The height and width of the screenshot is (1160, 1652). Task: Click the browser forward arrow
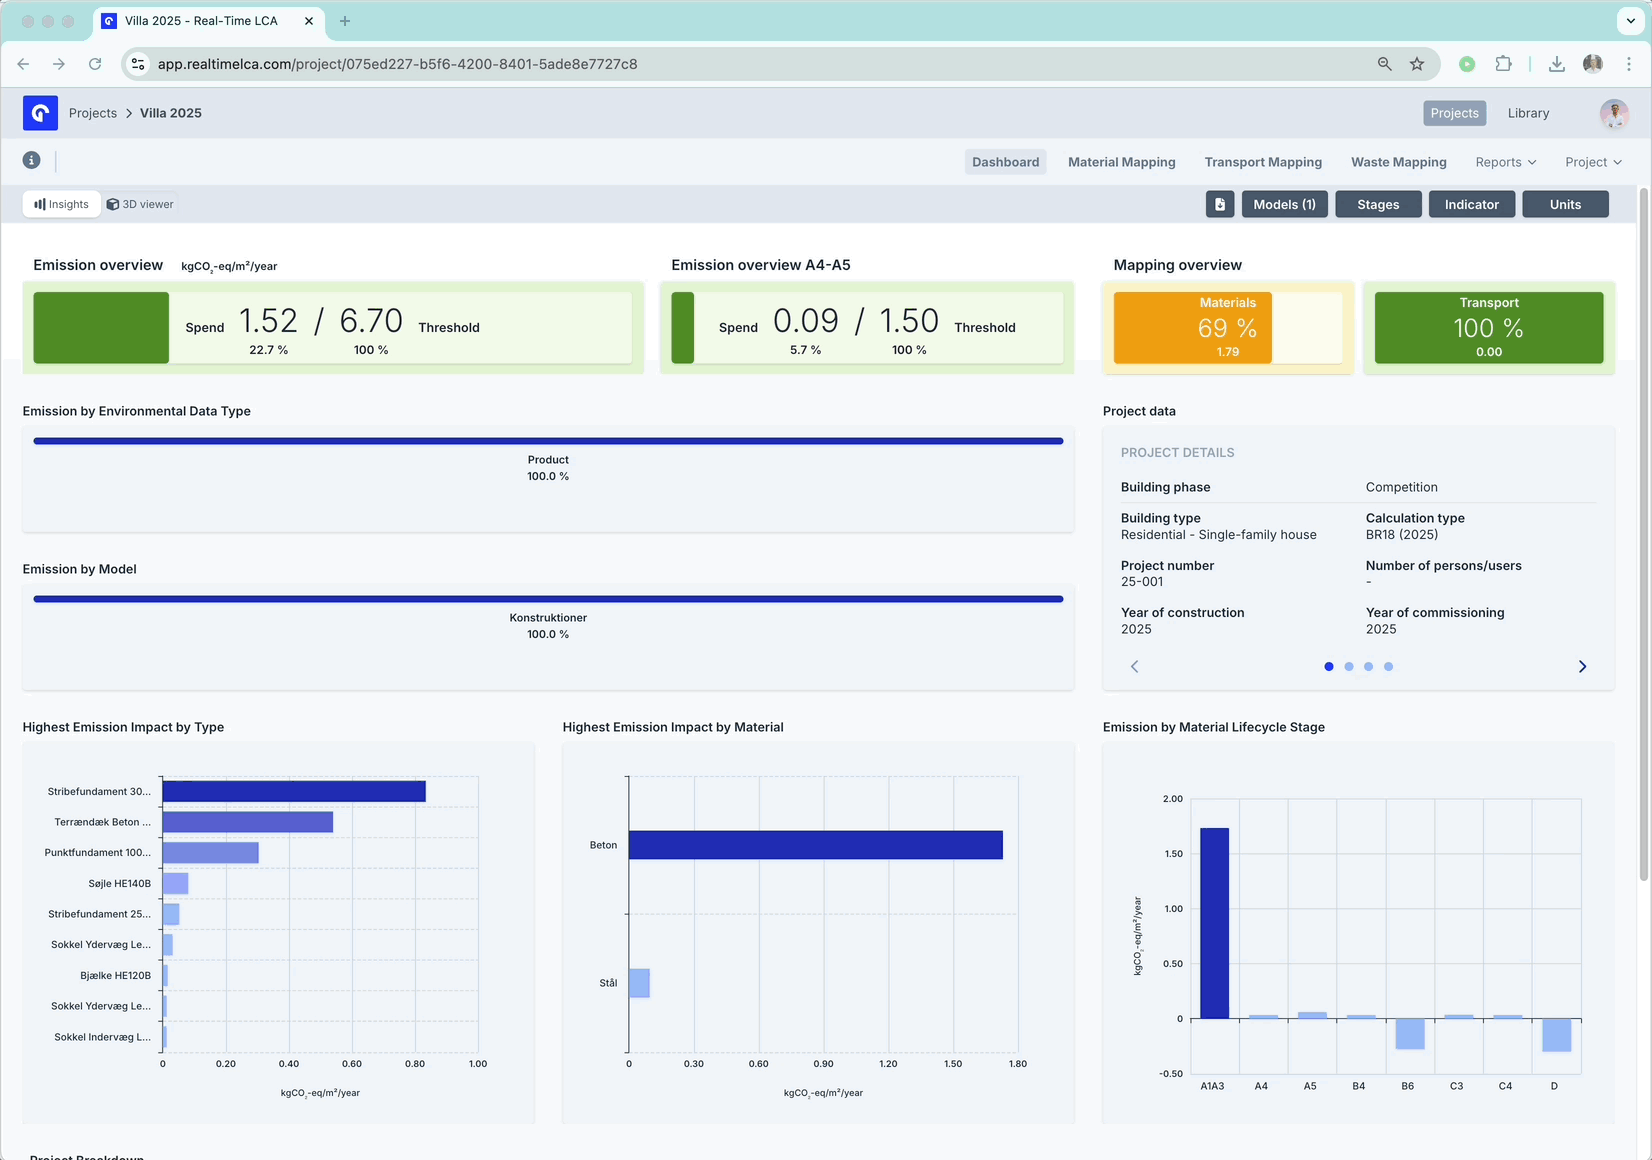point(59,64)
